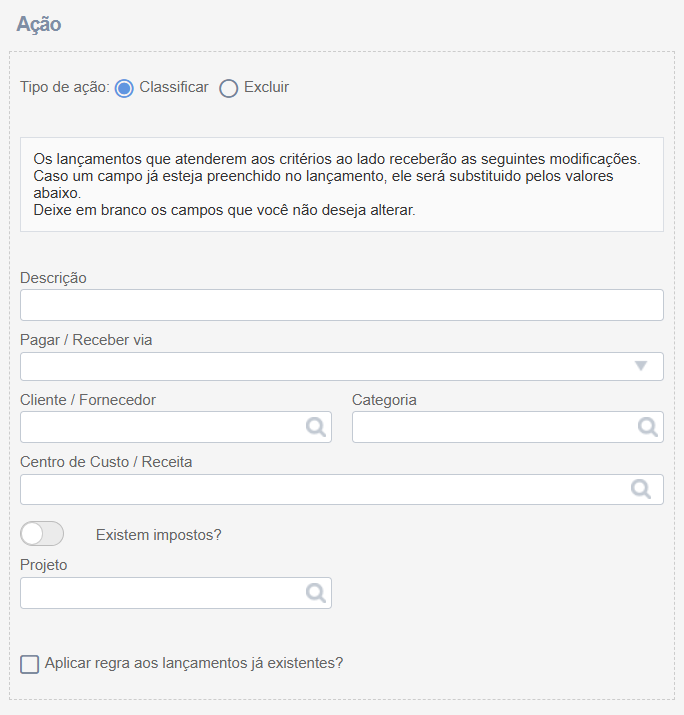
Task: Click the Projeto field's magnifier icon
Action: click(316, 593)
